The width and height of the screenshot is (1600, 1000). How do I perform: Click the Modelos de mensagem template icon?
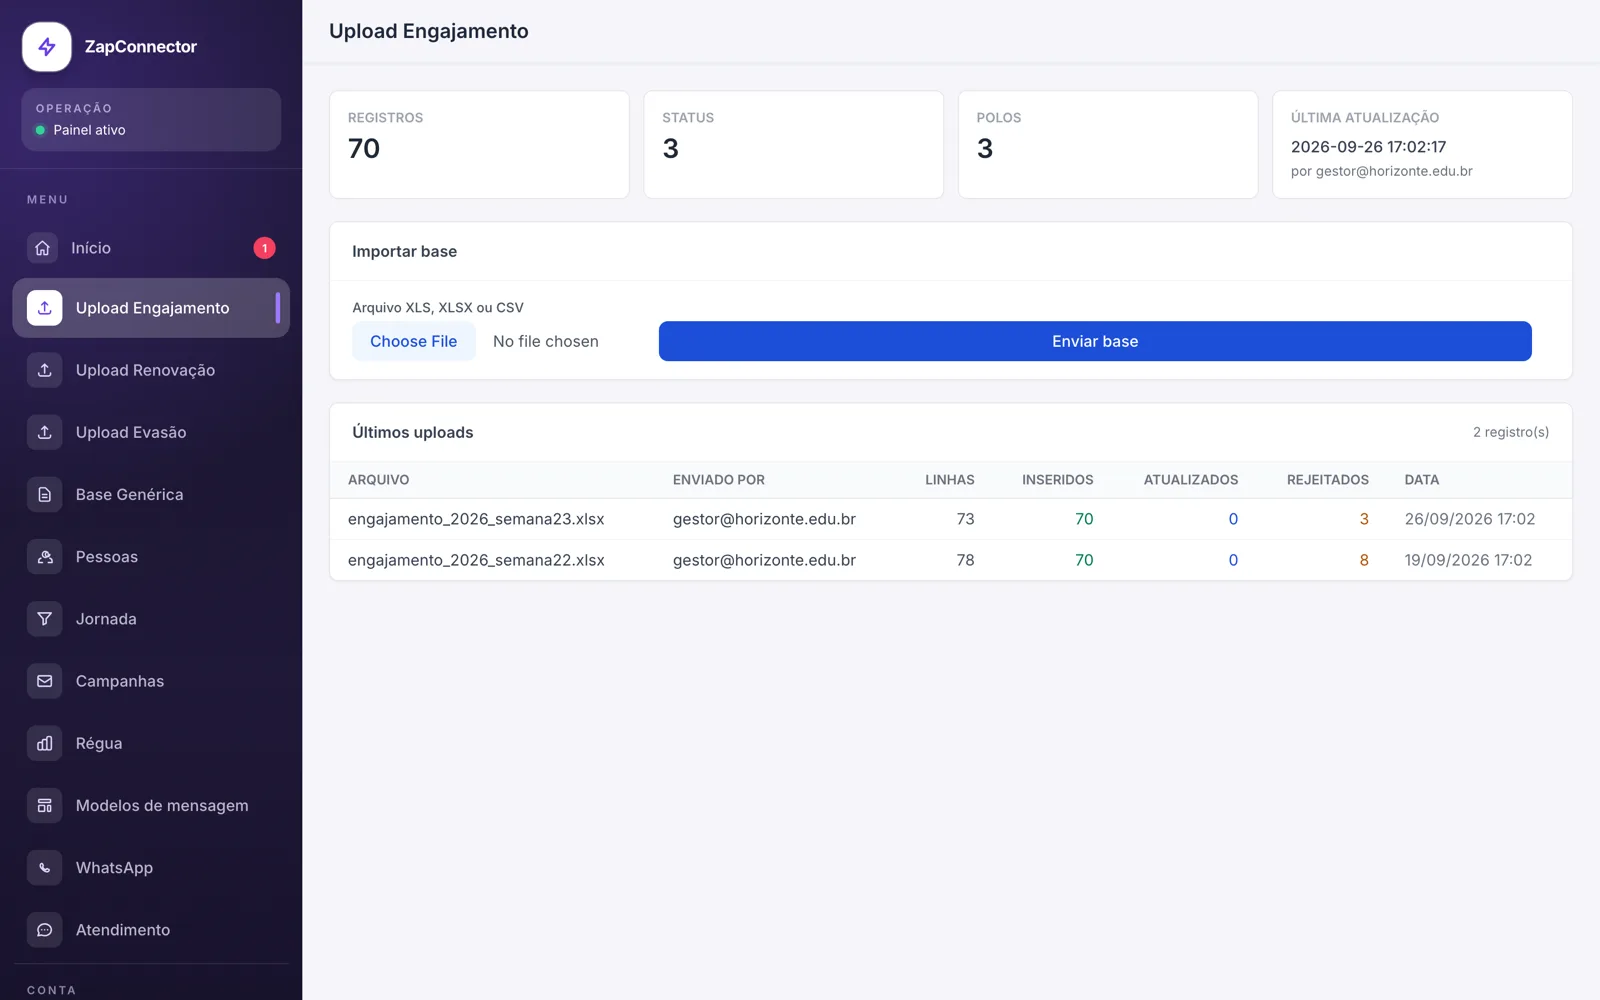[45, 805]
